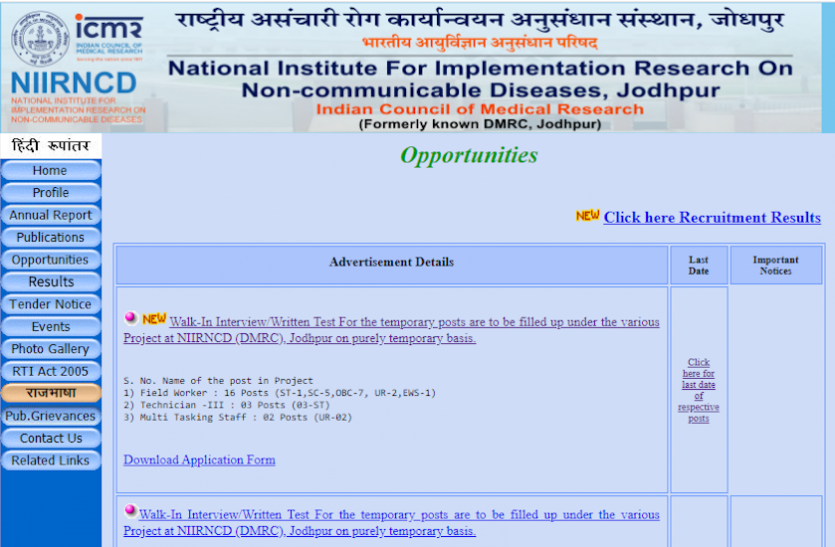Viewport: 835px width, 547px height.
Task: Open the Tender Notice page
Action: pos(51,304)
